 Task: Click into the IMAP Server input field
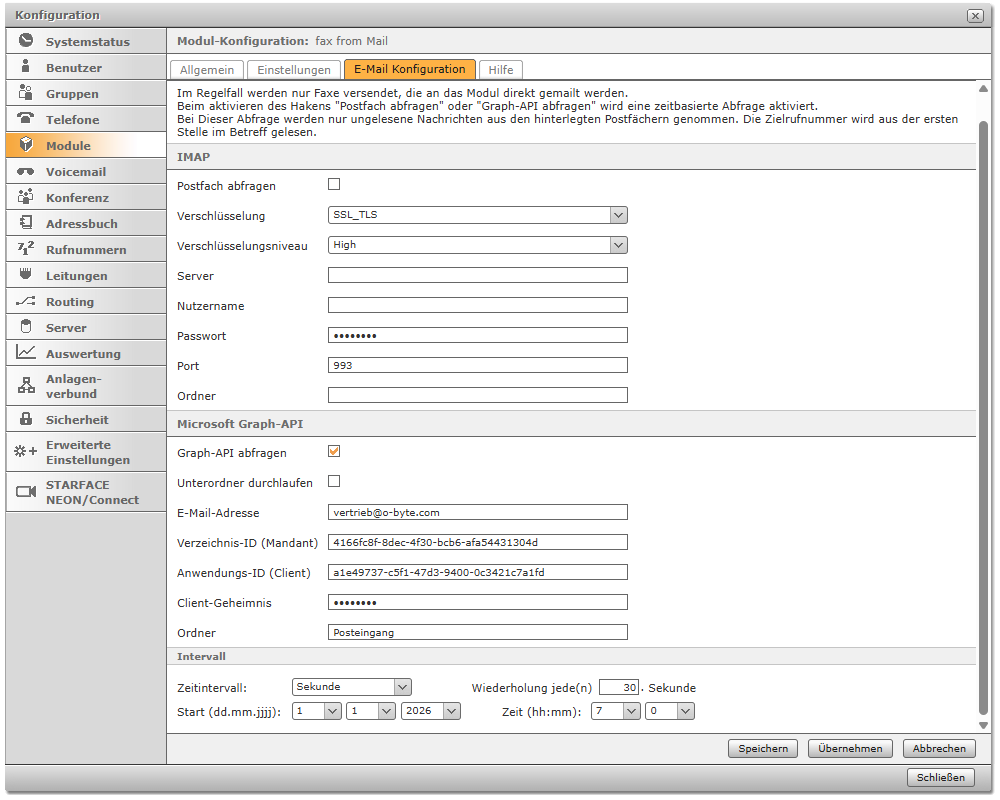478,276
